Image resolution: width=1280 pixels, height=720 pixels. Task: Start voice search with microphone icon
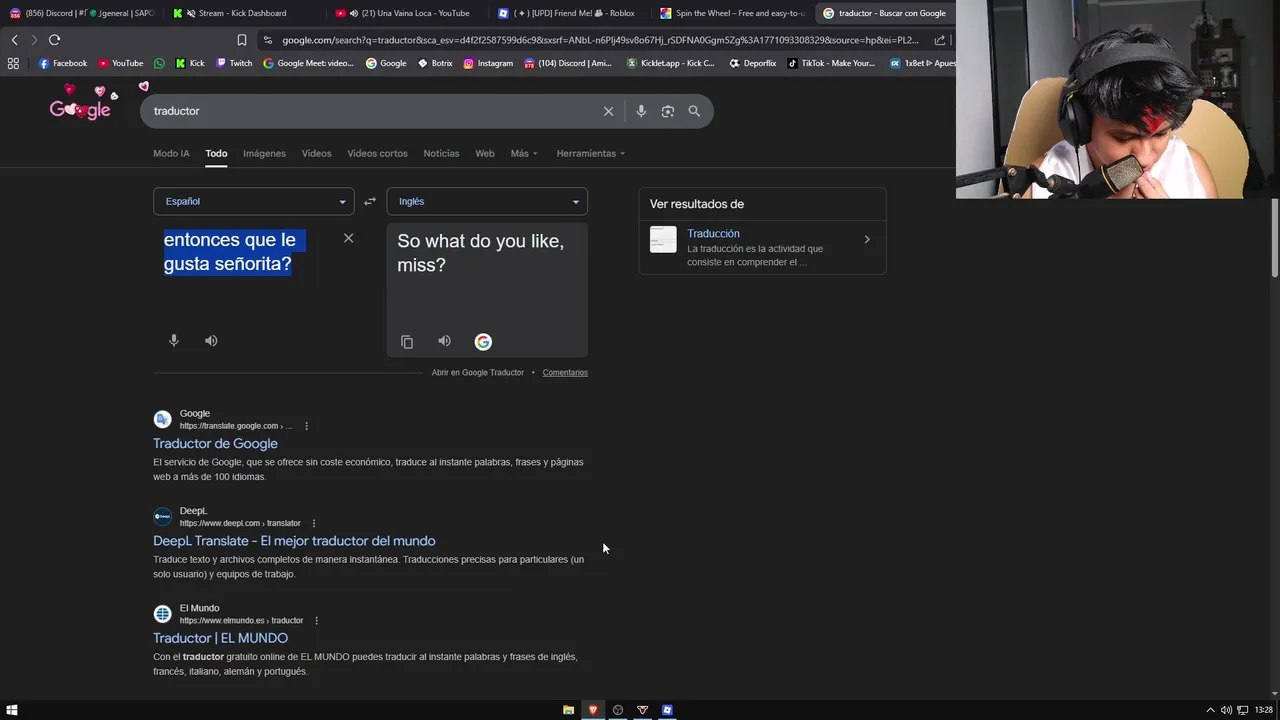coord(641,111)
